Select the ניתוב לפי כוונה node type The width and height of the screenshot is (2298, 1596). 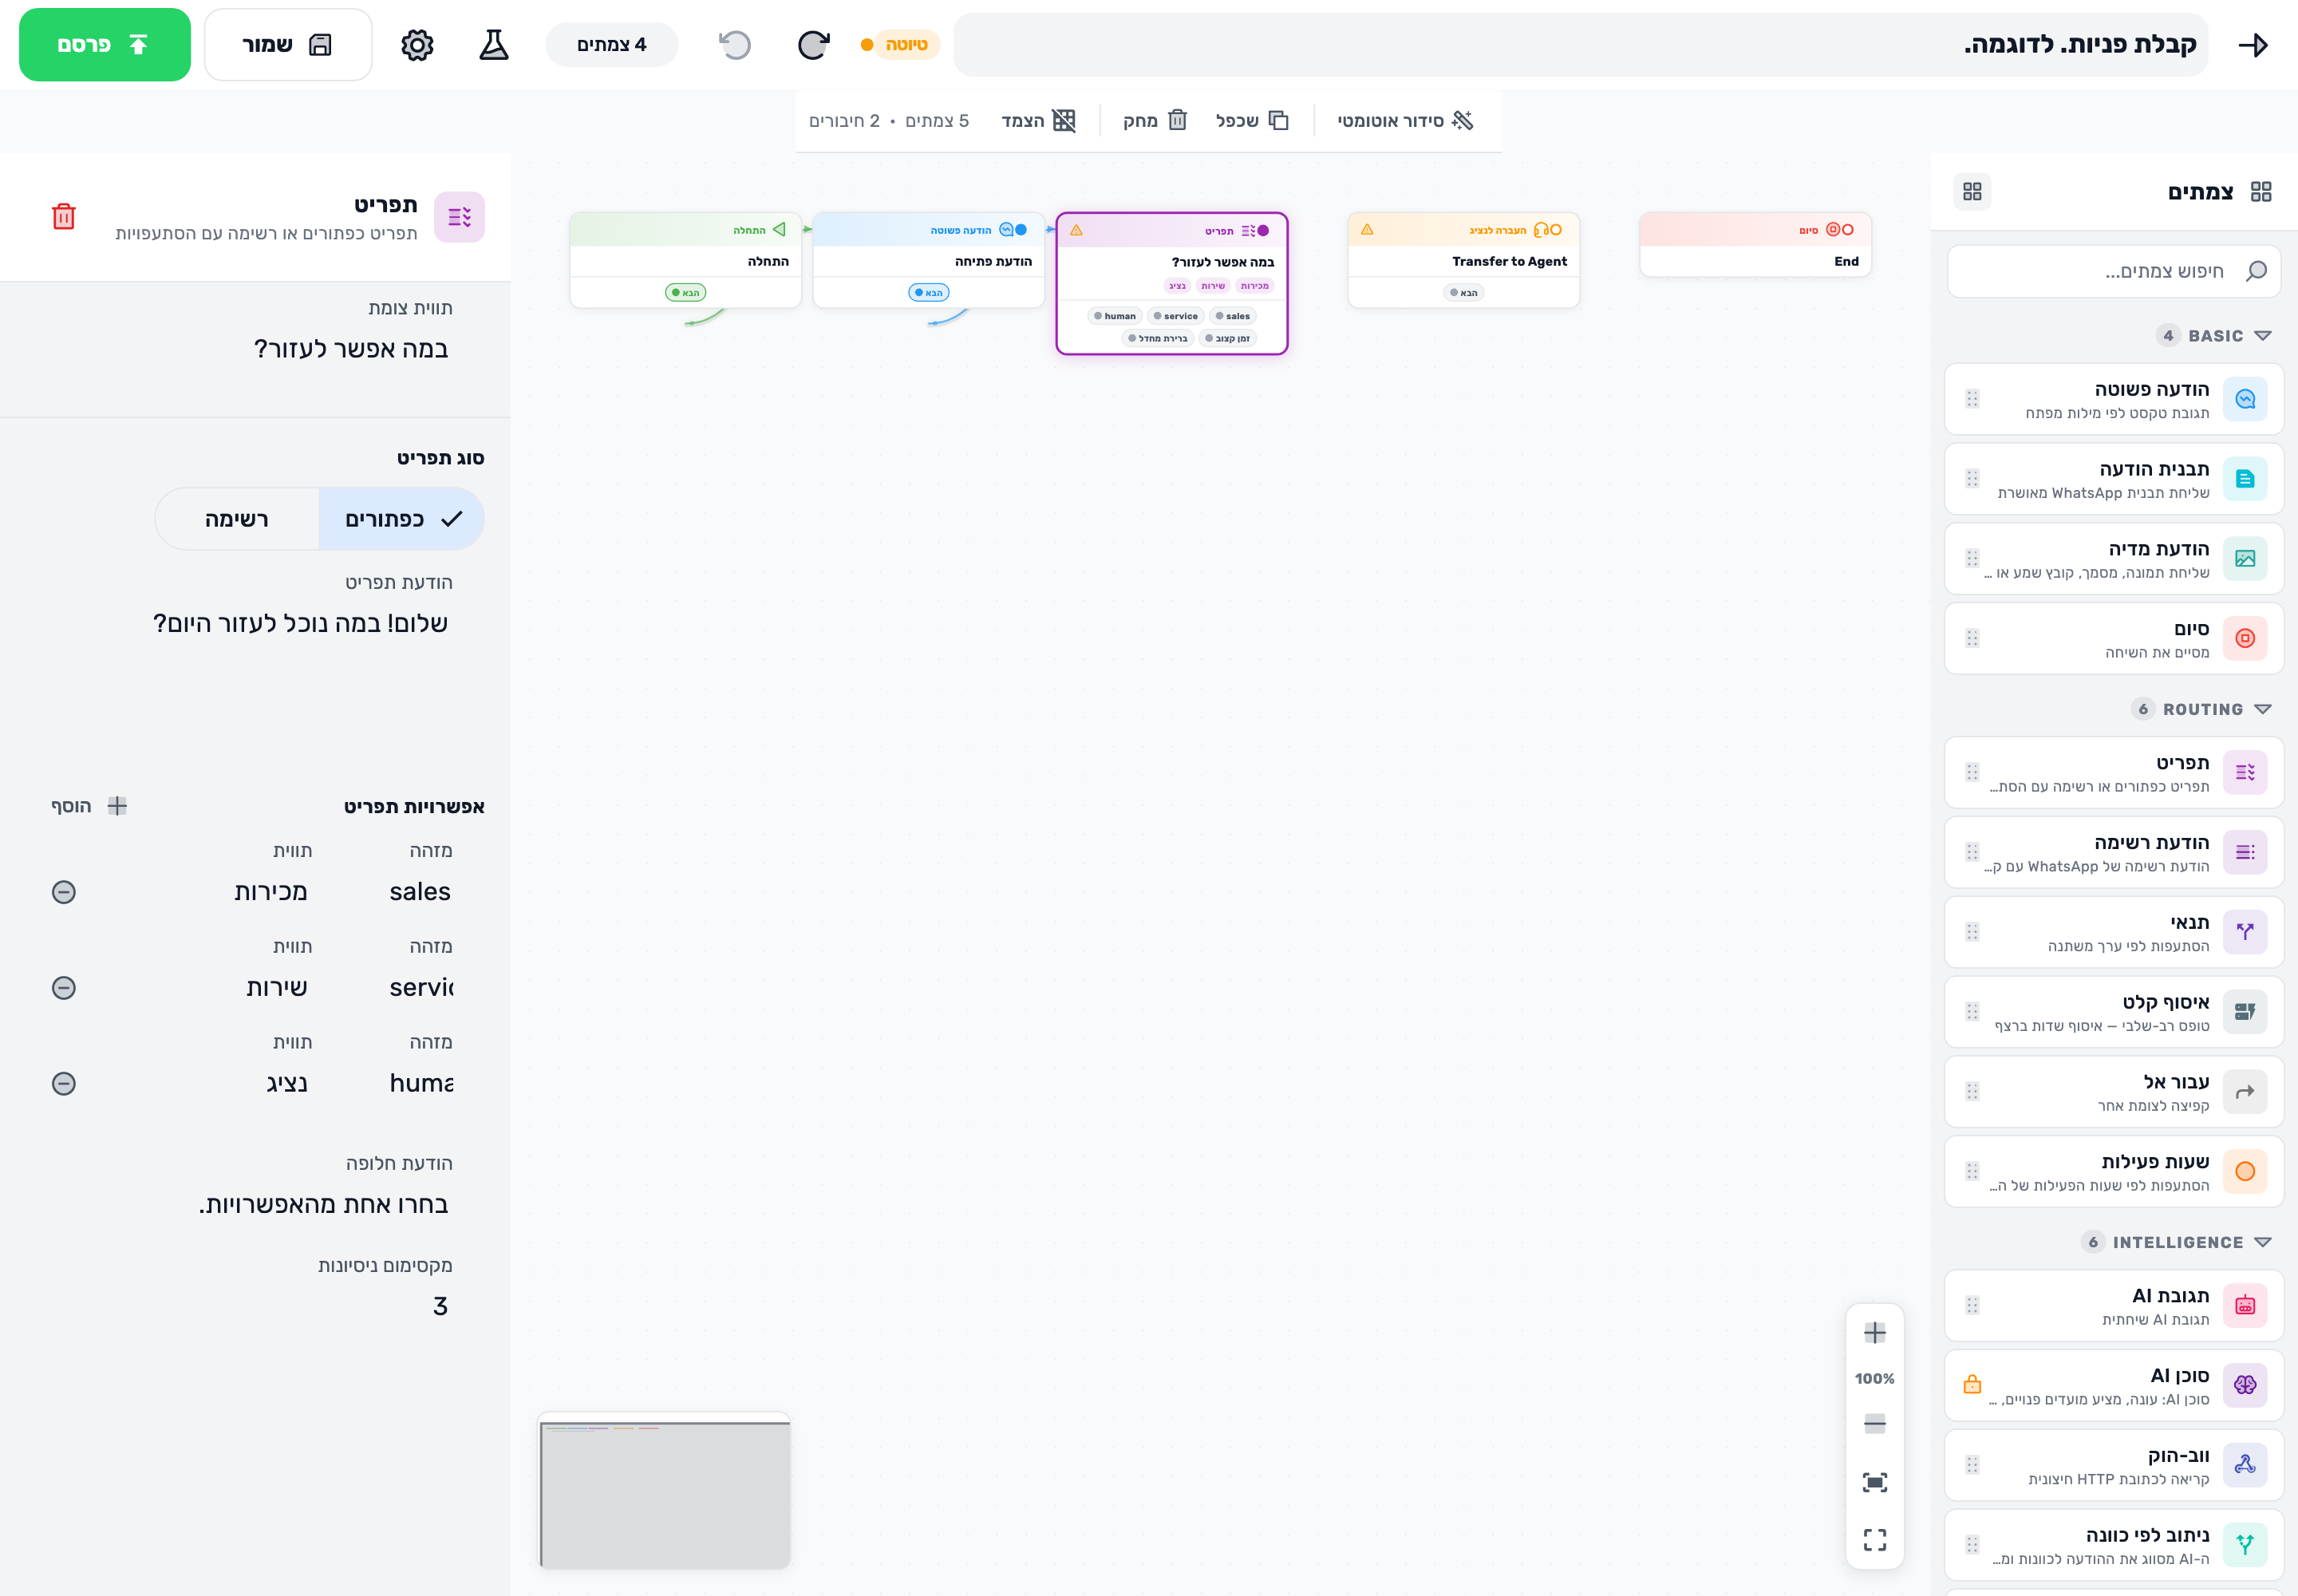[2114, 1545]
